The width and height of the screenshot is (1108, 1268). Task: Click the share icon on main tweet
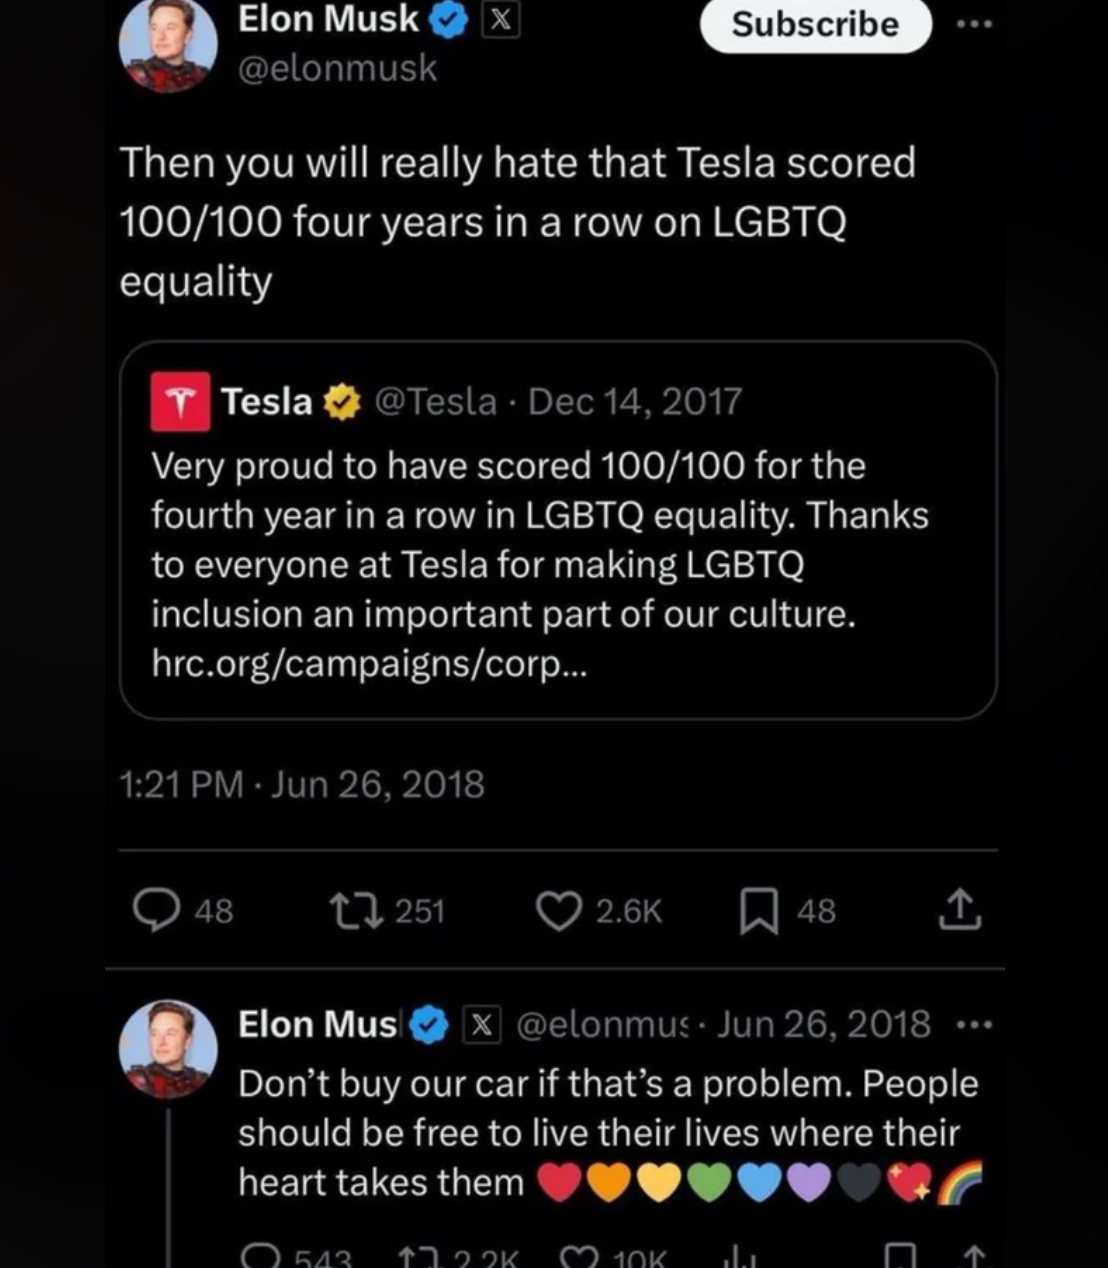pos(958,910)
